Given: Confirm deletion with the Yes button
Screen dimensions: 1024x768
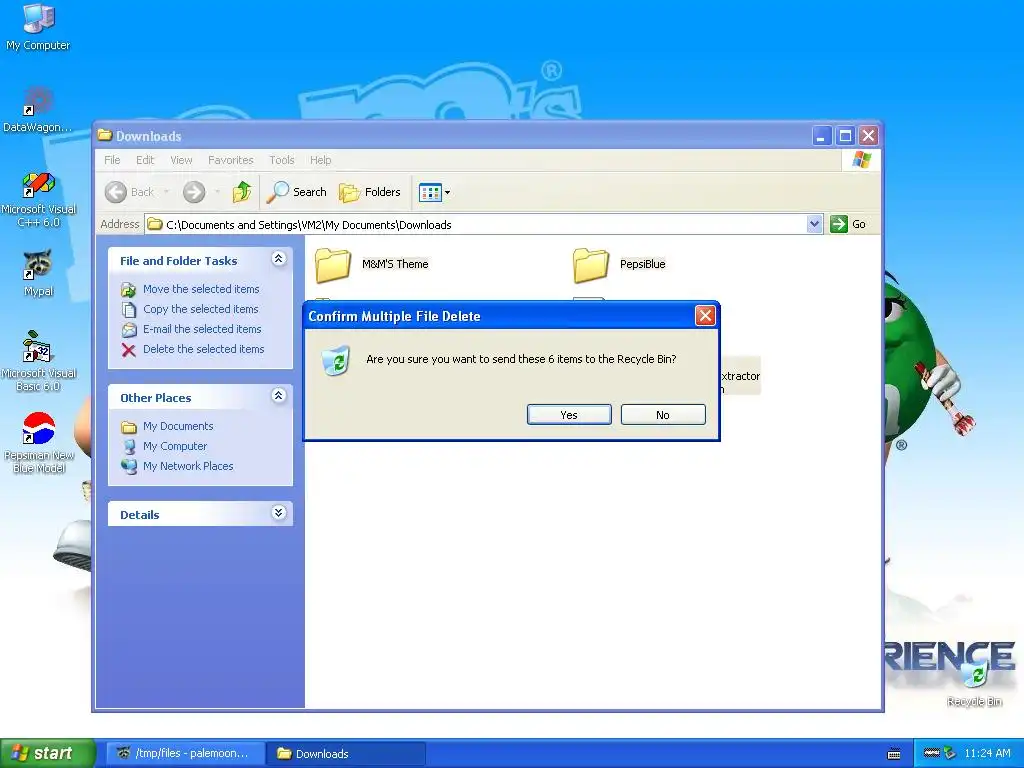Looking at the screenshot, I should pos(569,415).
